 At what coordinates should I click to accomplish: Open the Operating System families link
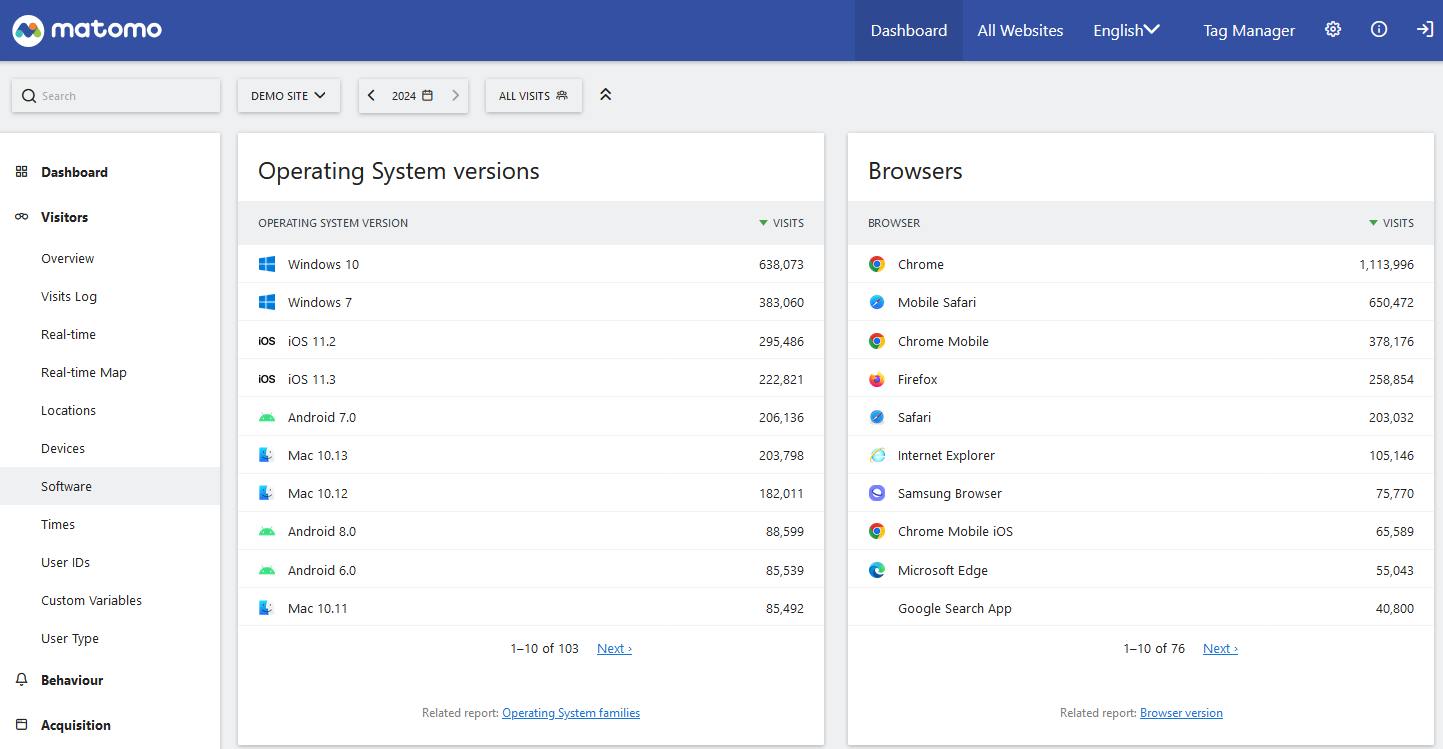coord(570,713)
